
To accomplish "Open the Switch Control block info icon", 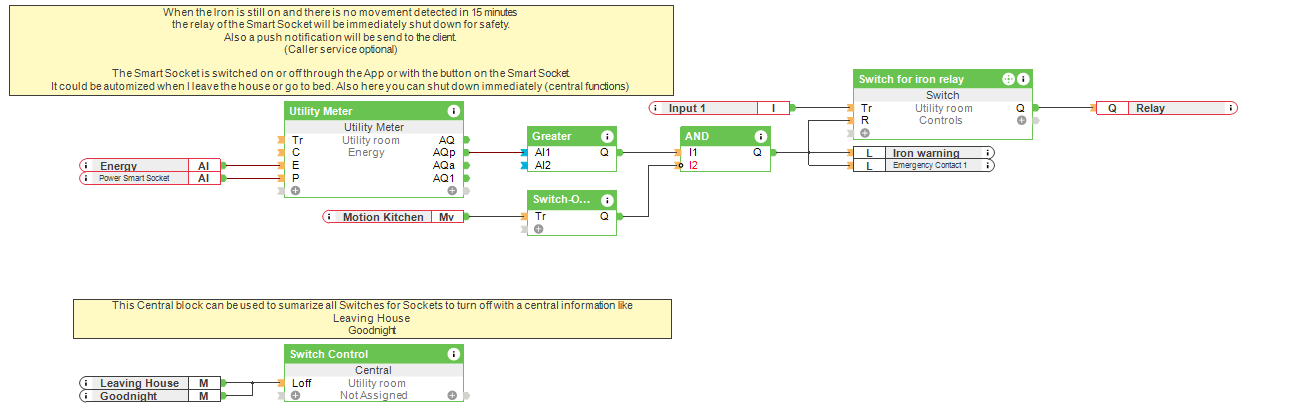I will [x=453, y=354].
